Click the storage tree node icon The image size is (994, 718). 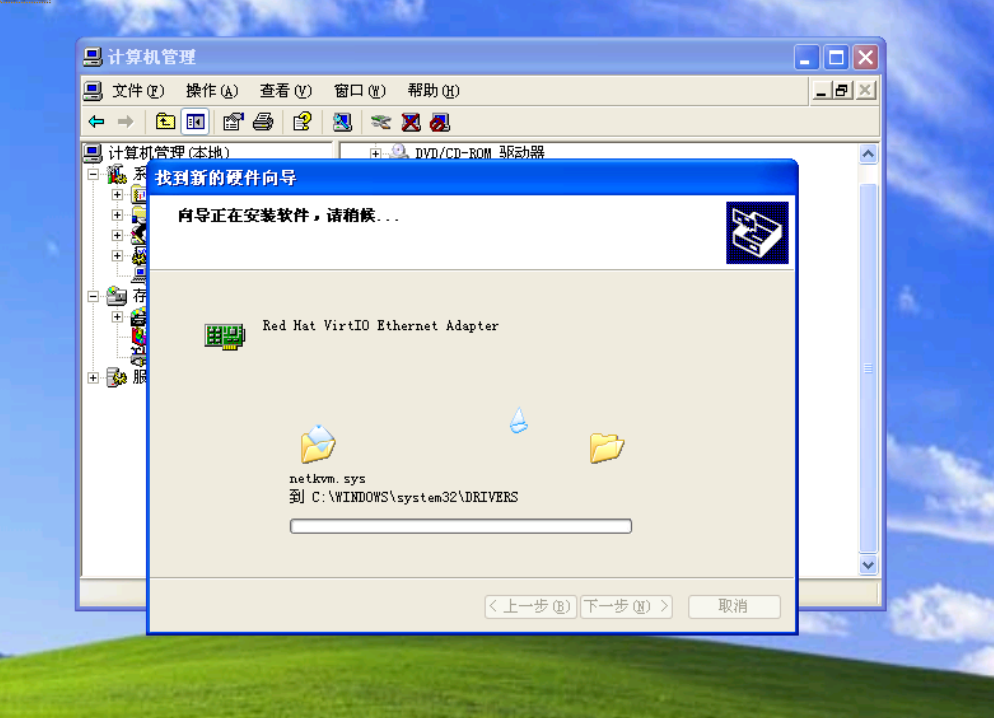pos(117,296)
